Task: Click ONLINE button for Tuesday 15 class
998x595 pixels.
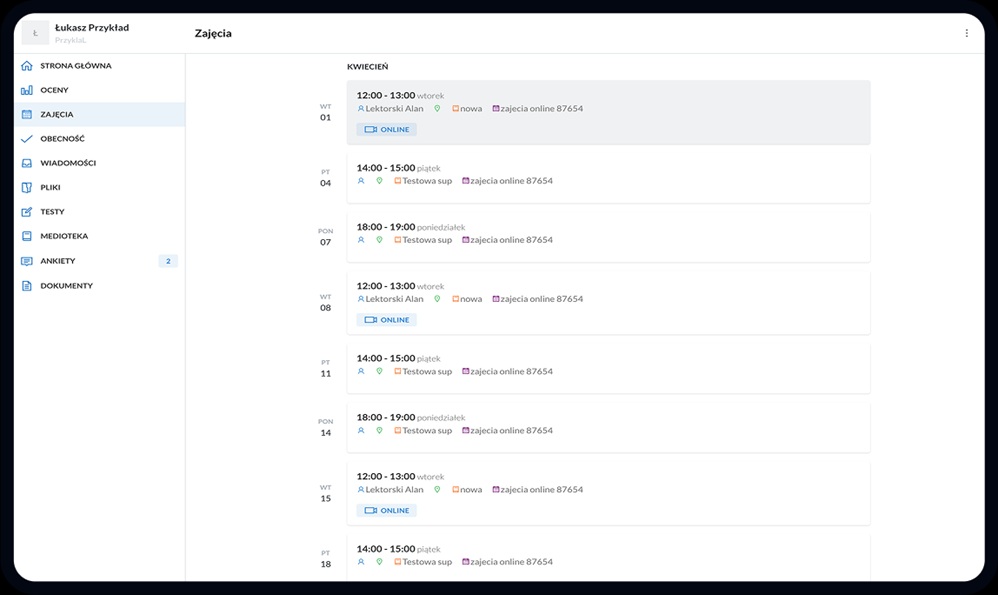Action: coord(387,511)
